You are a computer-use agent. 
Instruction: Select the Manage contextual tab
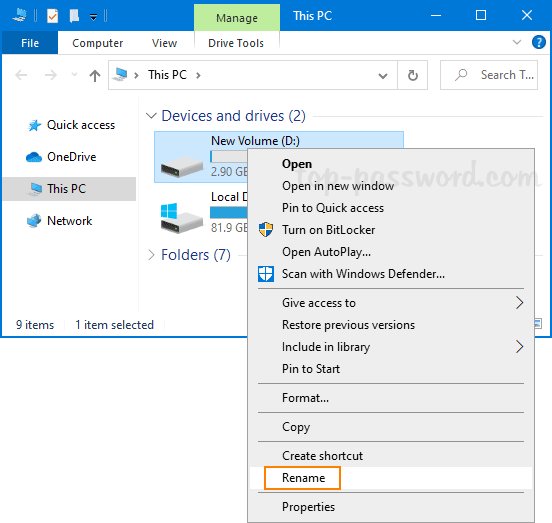(237, 18)
